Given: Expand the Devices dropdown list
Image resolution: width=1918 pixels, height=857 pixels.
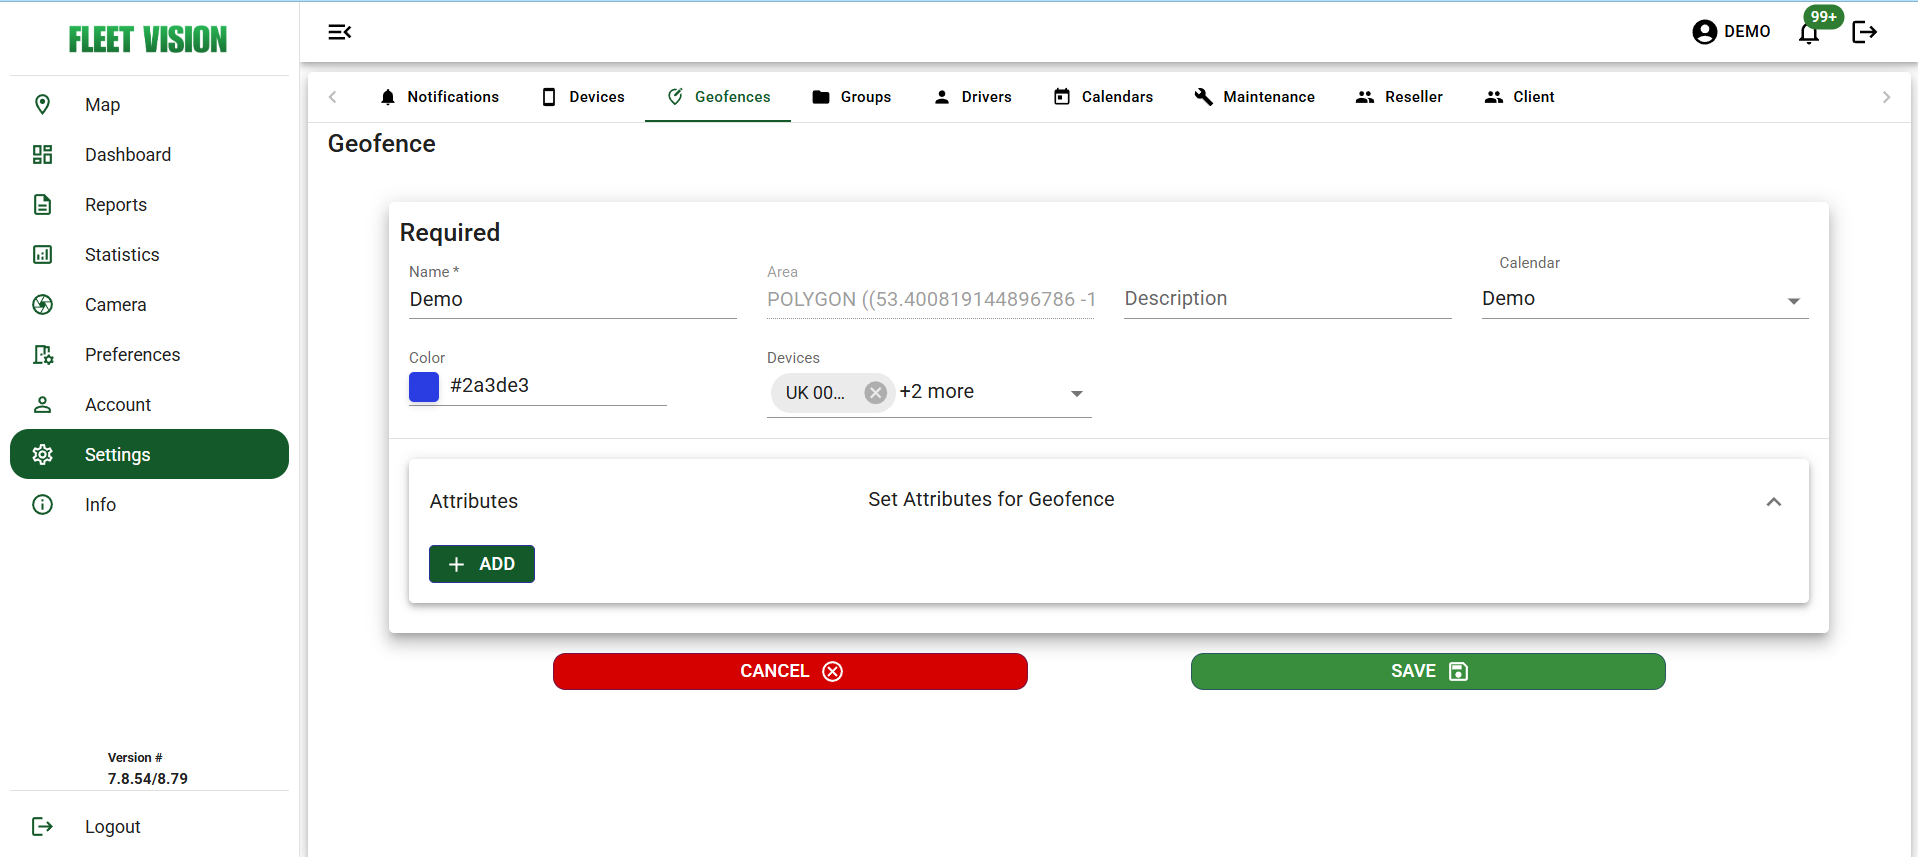Looking at the screenshot, I should click(x=1076, y=393).
